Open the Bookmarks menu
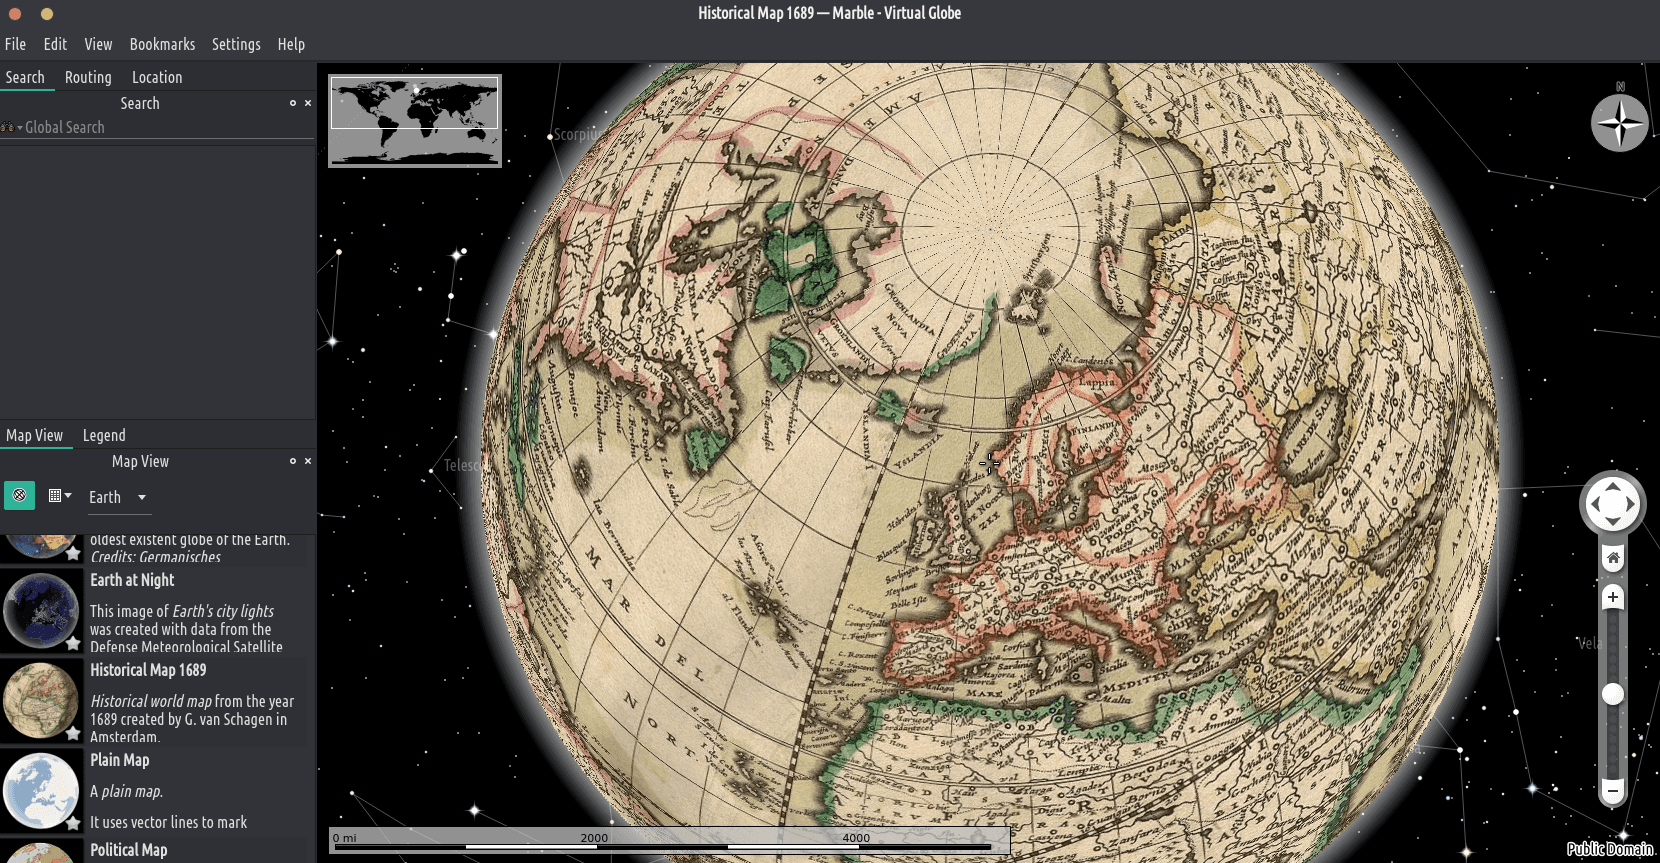Screen dimensions: 1660x863 coord(162,44)
